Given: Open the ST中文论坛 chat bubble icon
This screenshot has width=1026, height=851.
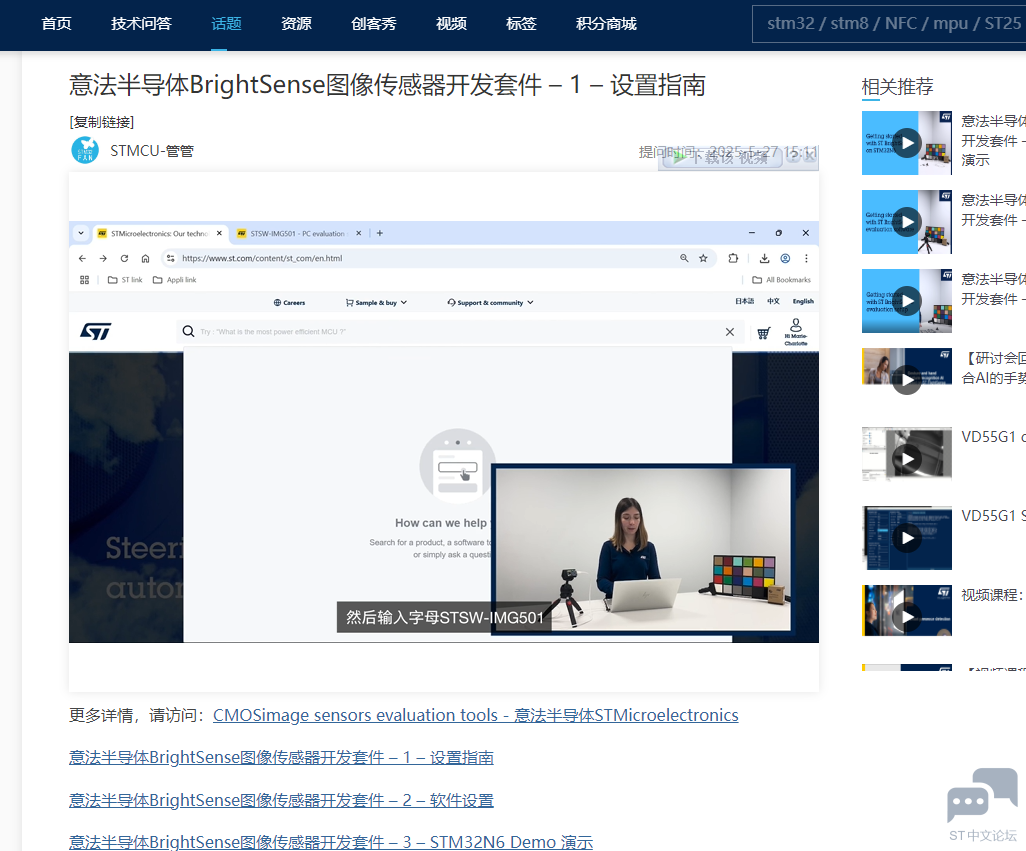Looking at the screenshot, I should (982, 795).
